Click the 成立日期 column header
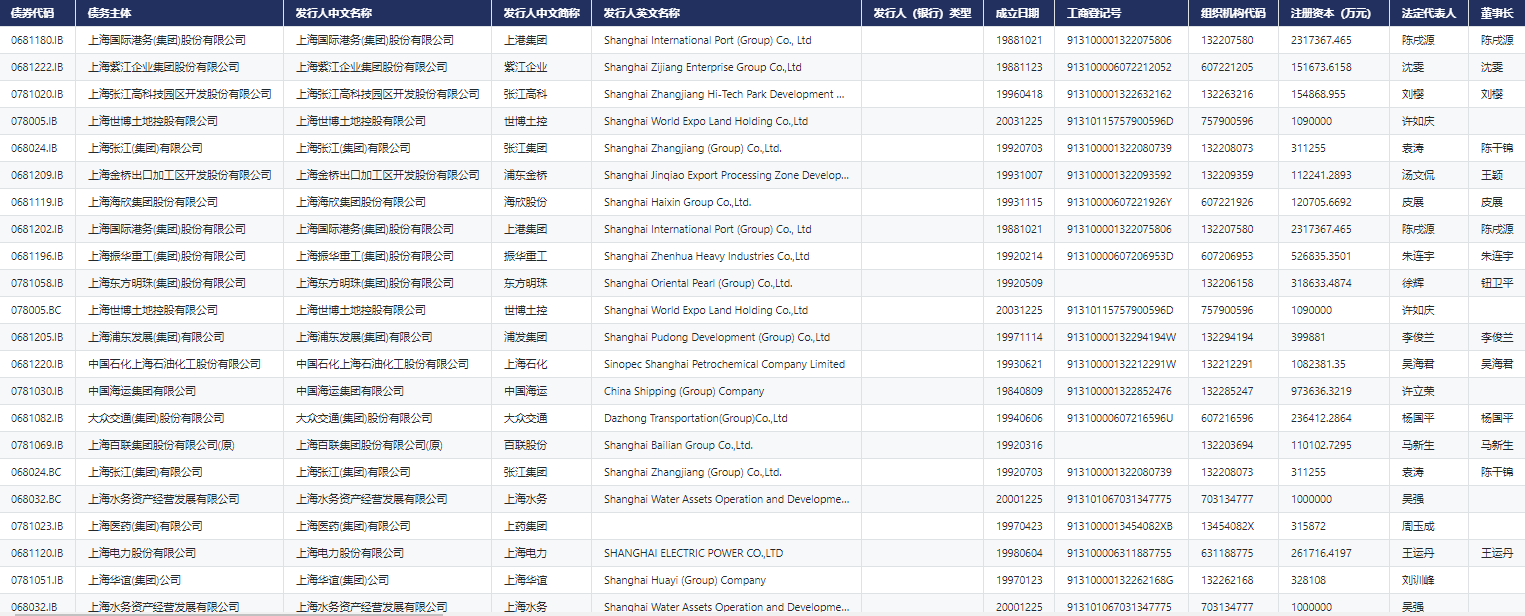This screenshot has width=1525, height=616. coord(1019,13)
